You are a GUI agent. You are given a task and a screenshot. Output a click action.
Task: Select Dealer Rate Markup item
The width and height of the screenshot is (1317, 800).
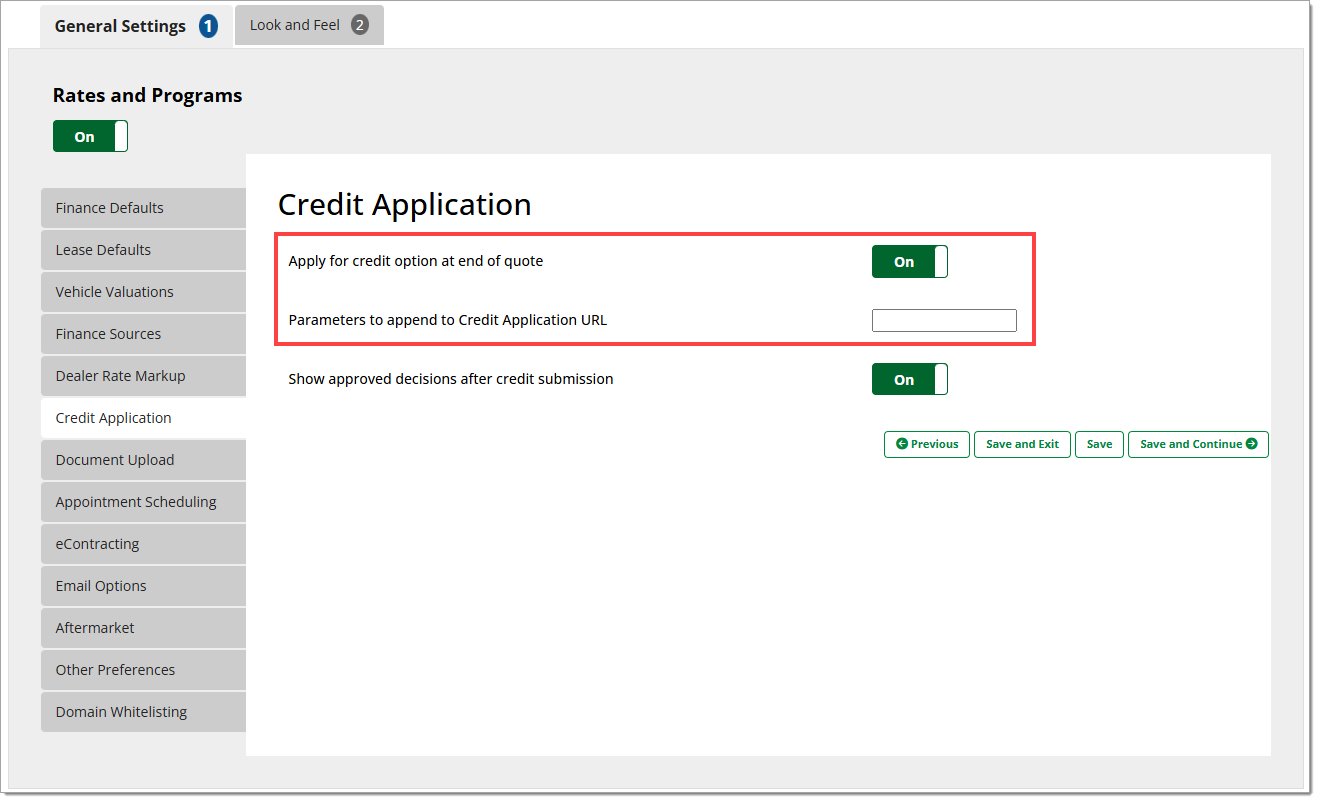(143, 376)
